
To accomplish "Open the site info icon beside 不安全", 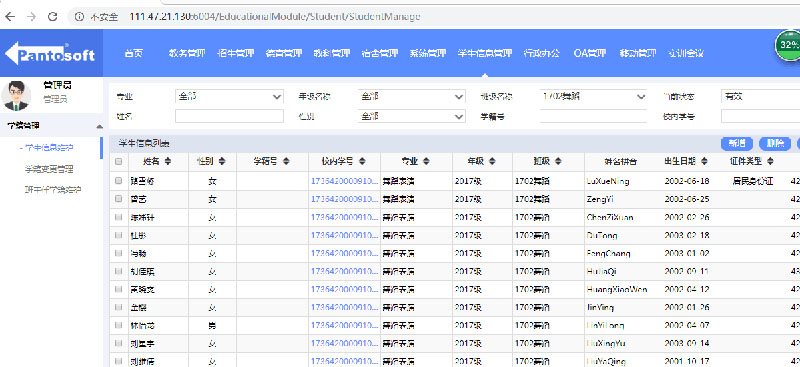I will (x=79, y=17).
